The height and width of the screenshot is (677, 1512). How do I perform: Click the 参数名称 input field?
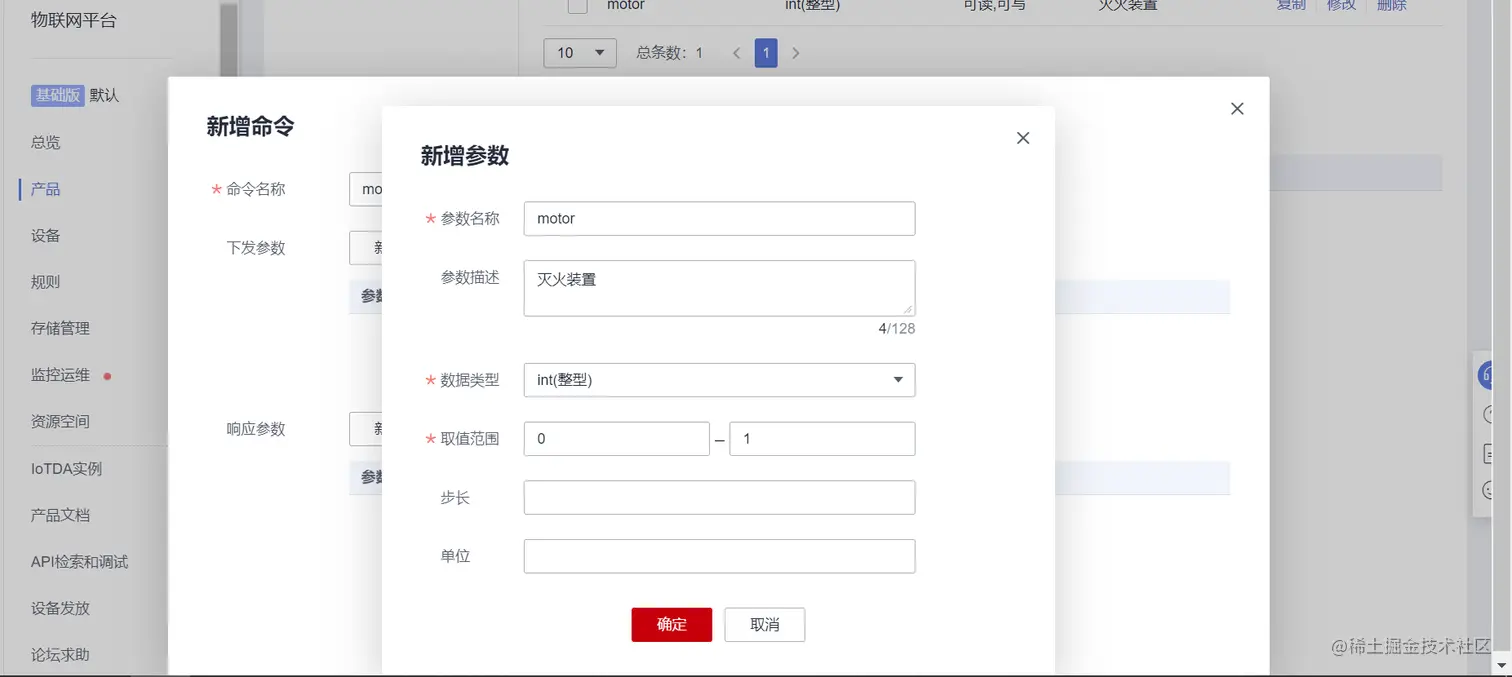coord(719,218)
